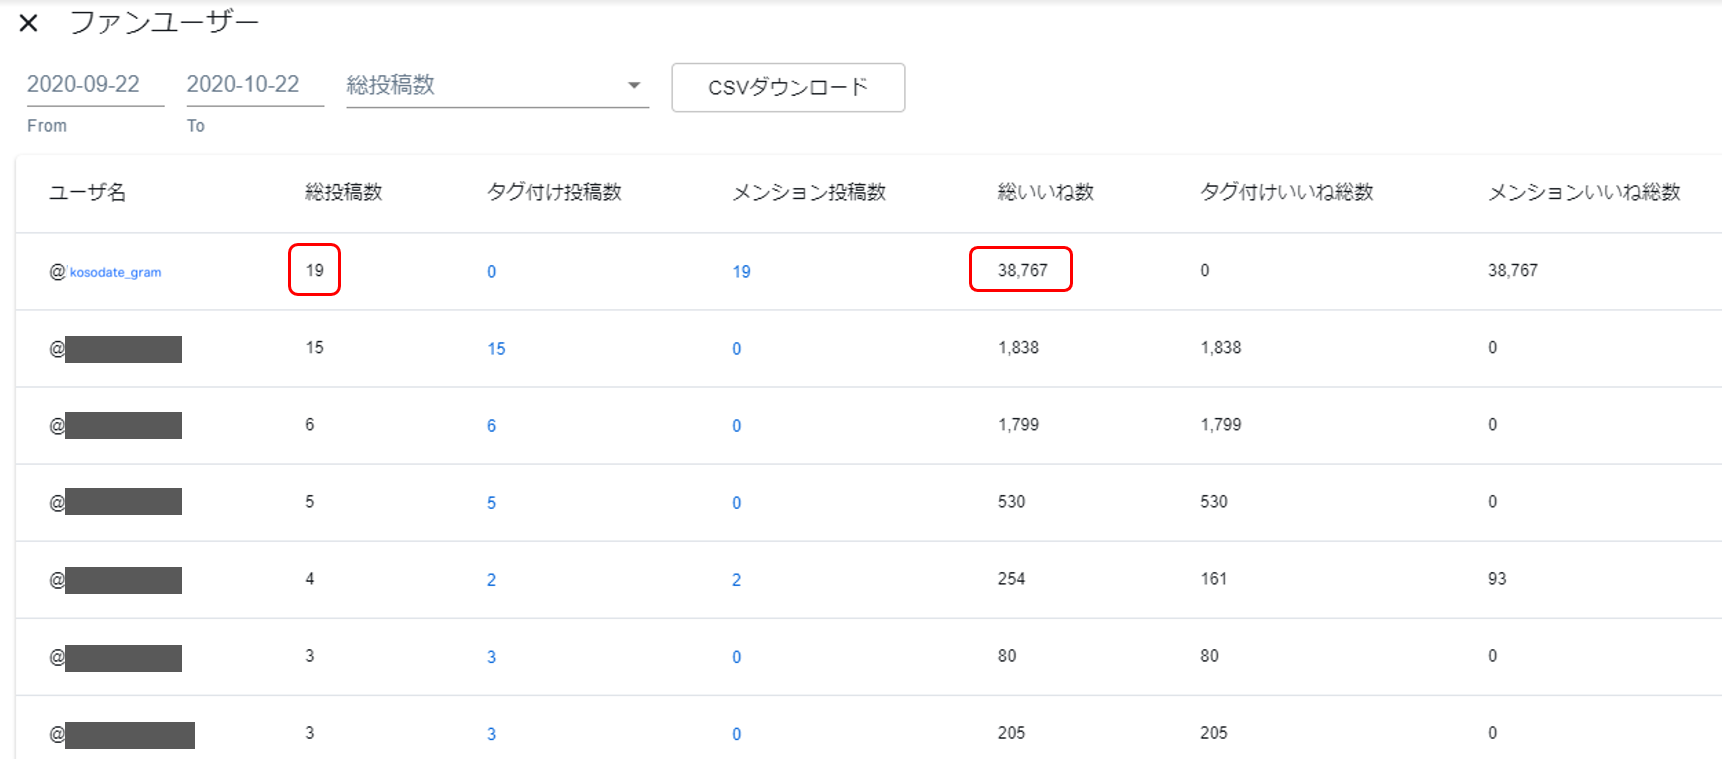Edit the To date 2020-10-22 field
Image resolution: width=1722 pixels, height=759 pixels.
tap(254, 85)
